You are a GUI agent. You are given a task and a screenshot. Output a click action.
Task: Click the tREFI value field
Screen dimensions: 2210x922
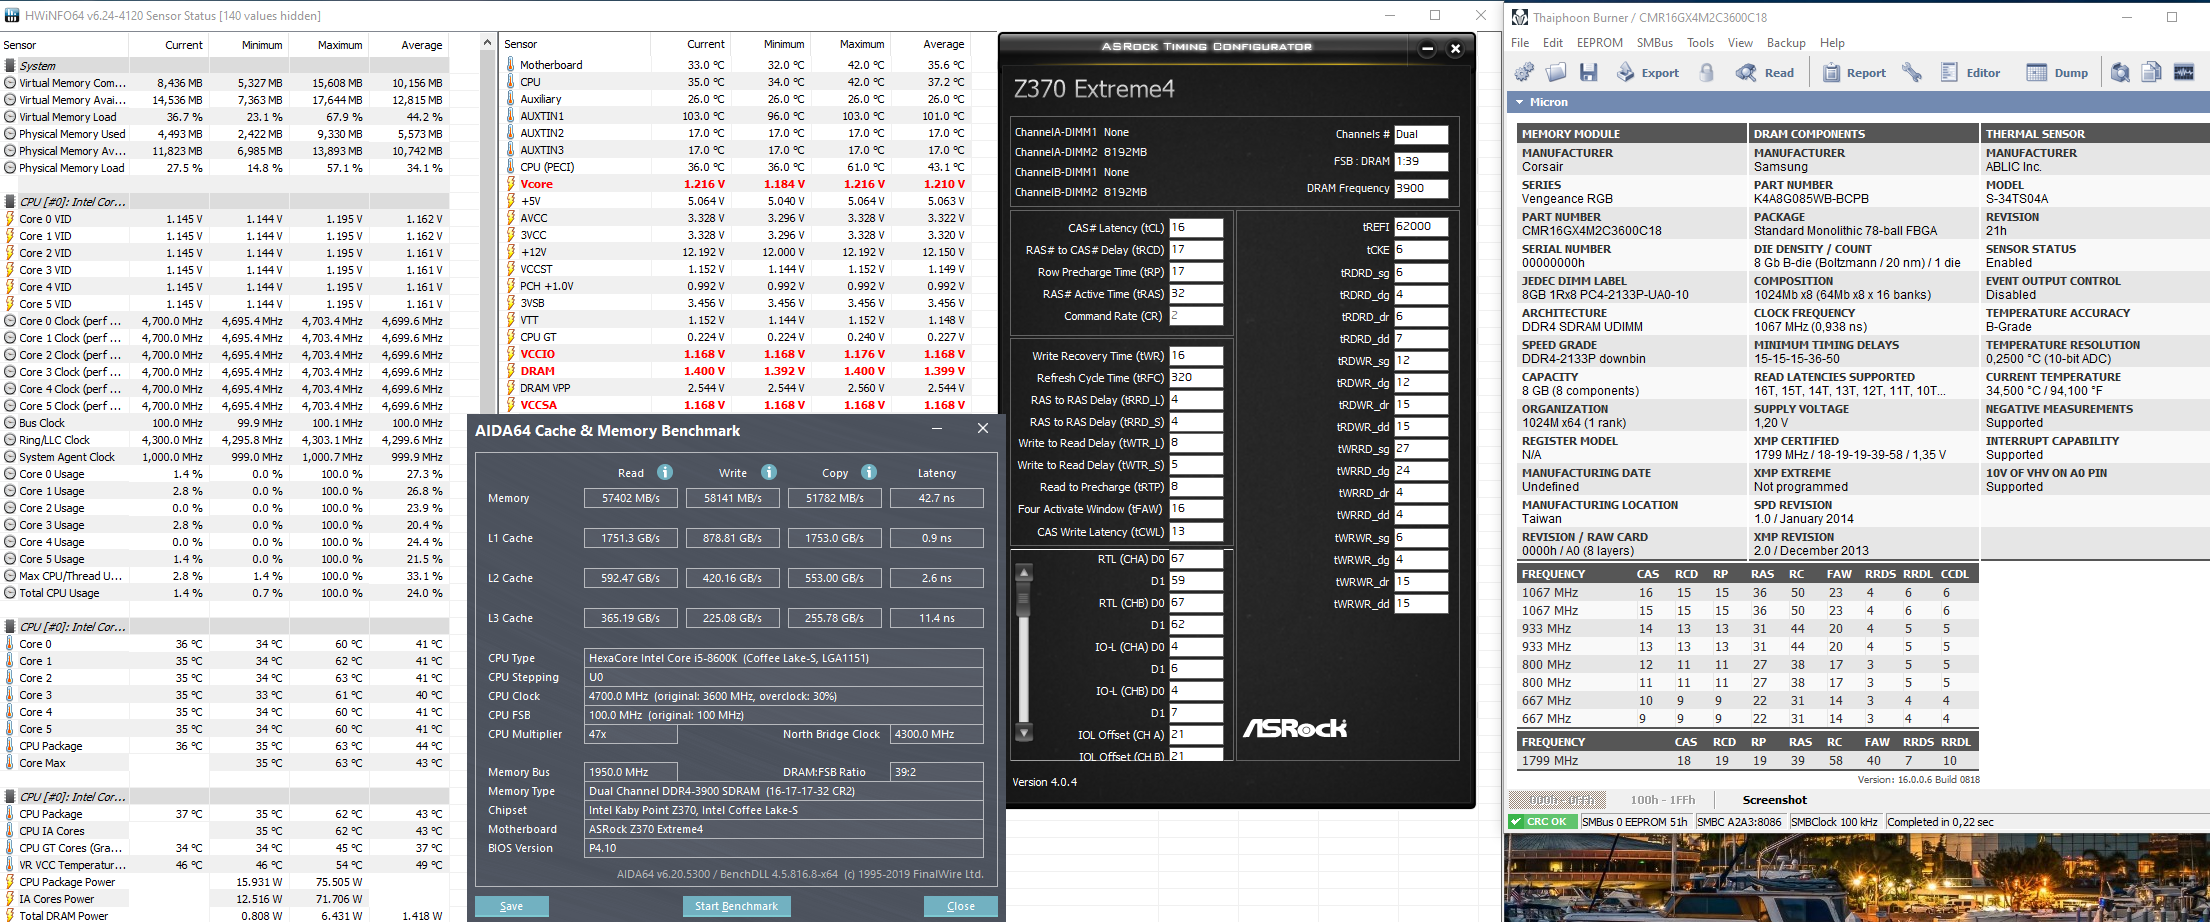tap(1421, 227)
